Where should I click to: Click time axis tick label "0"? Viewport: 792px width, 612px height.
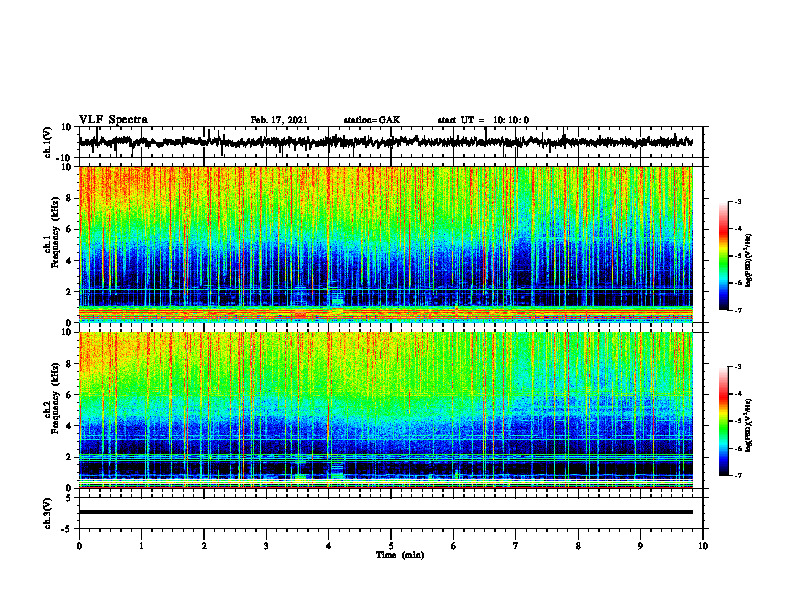pyautogui.click(x=79, y=546)
